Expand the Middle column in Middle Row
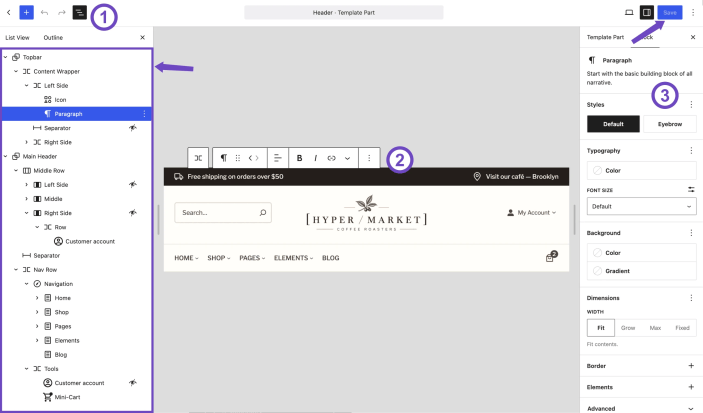703x413 pixels. point(26,199)
